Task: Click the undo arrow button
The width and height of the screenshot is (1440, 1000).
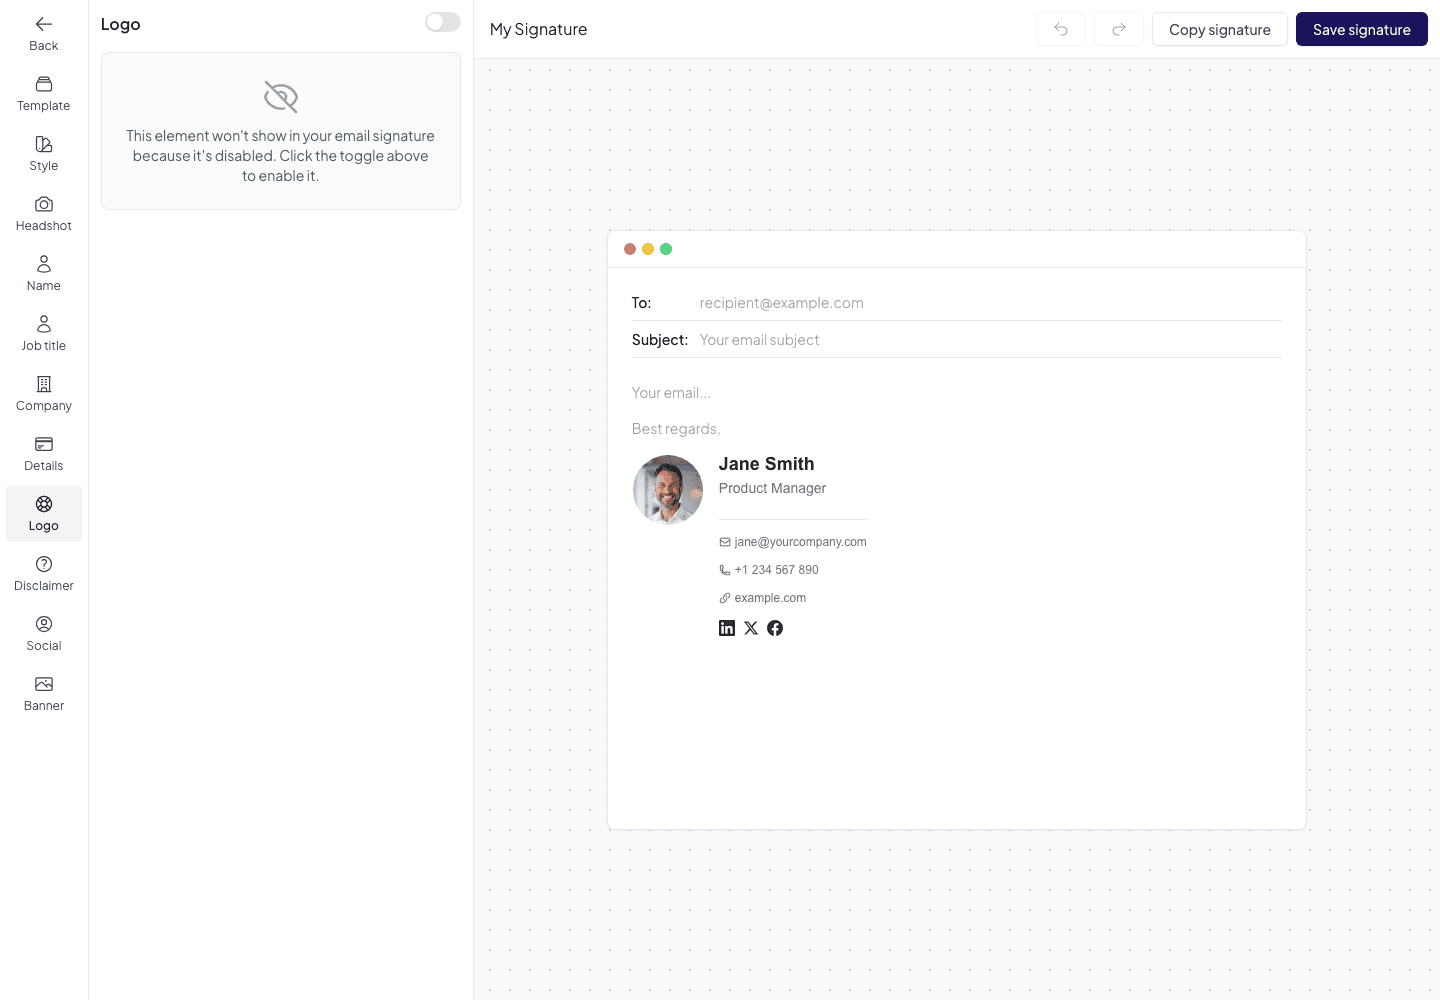Action: click(x=1061, y=29)
